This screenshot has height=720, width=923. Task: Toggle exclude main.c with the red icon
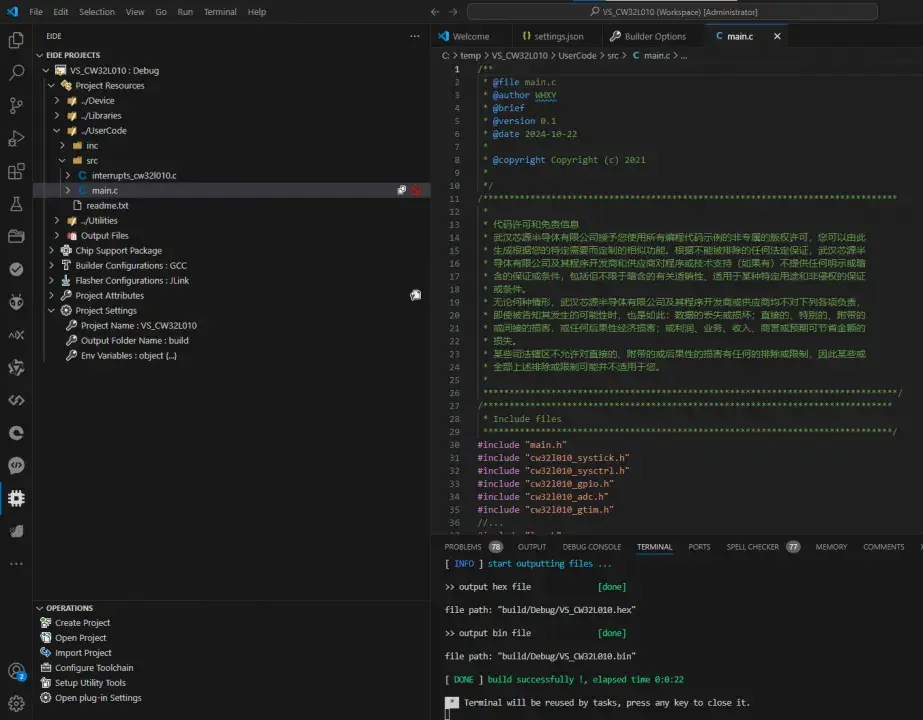(x=417, y=190)
